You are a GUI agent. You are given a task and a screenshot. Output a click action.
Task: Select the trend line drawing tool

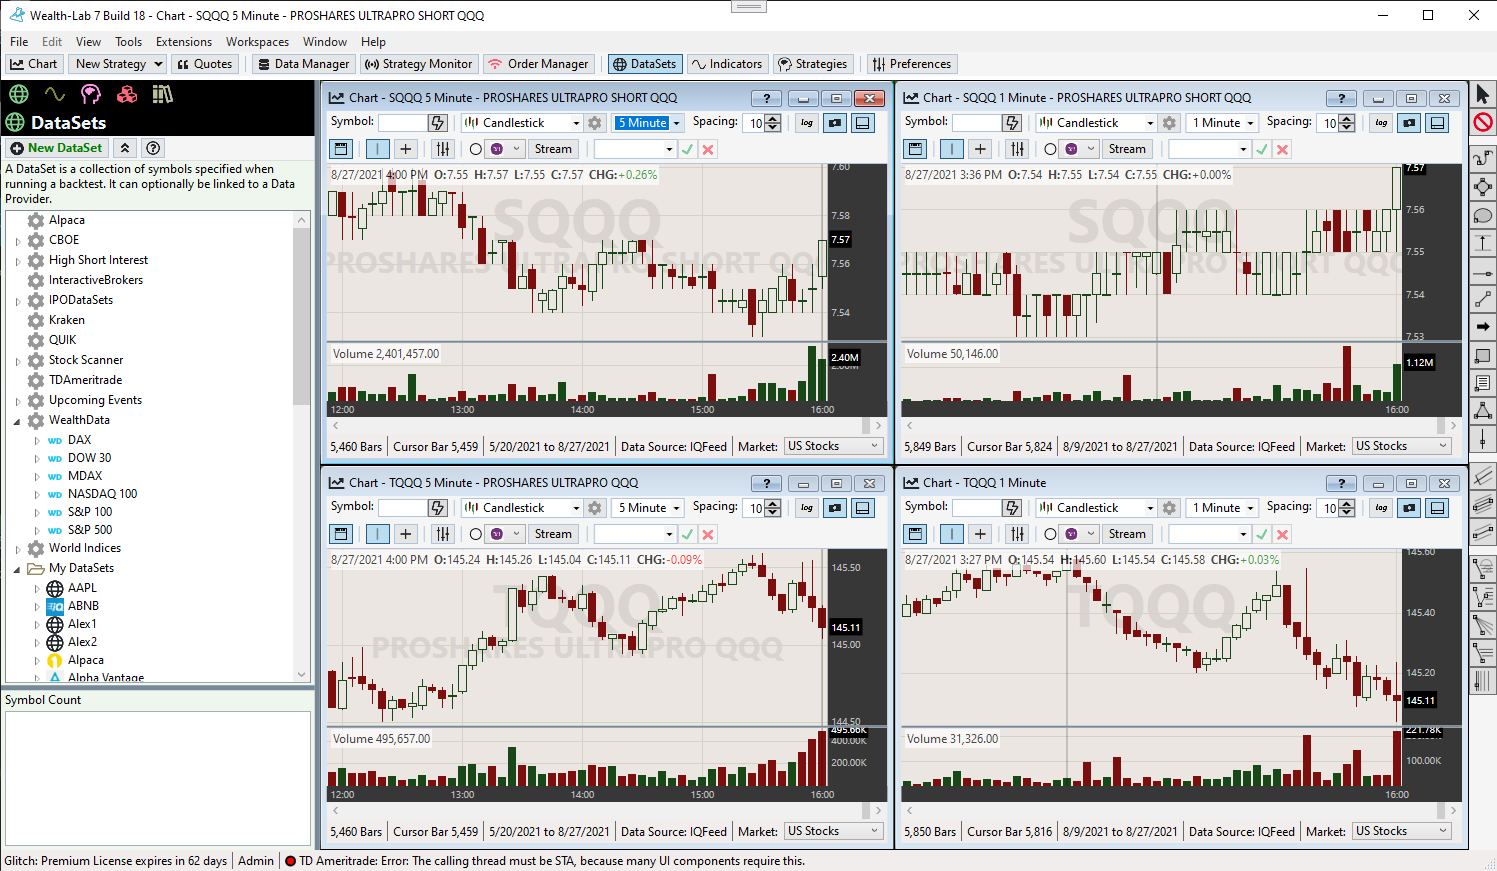1482,299
